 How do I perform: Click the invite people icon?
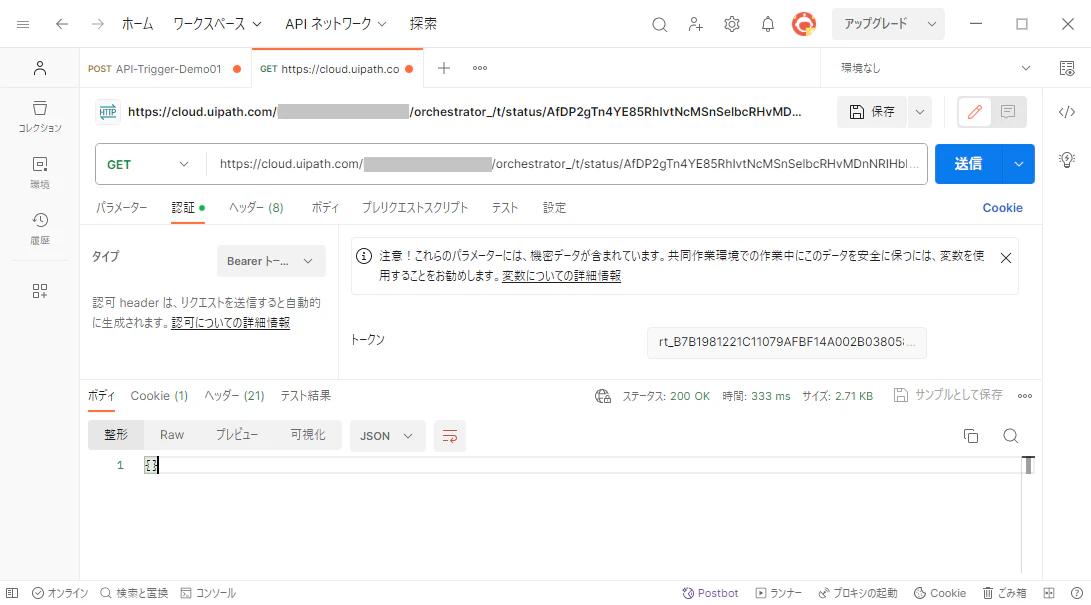(x=695, y=24)
